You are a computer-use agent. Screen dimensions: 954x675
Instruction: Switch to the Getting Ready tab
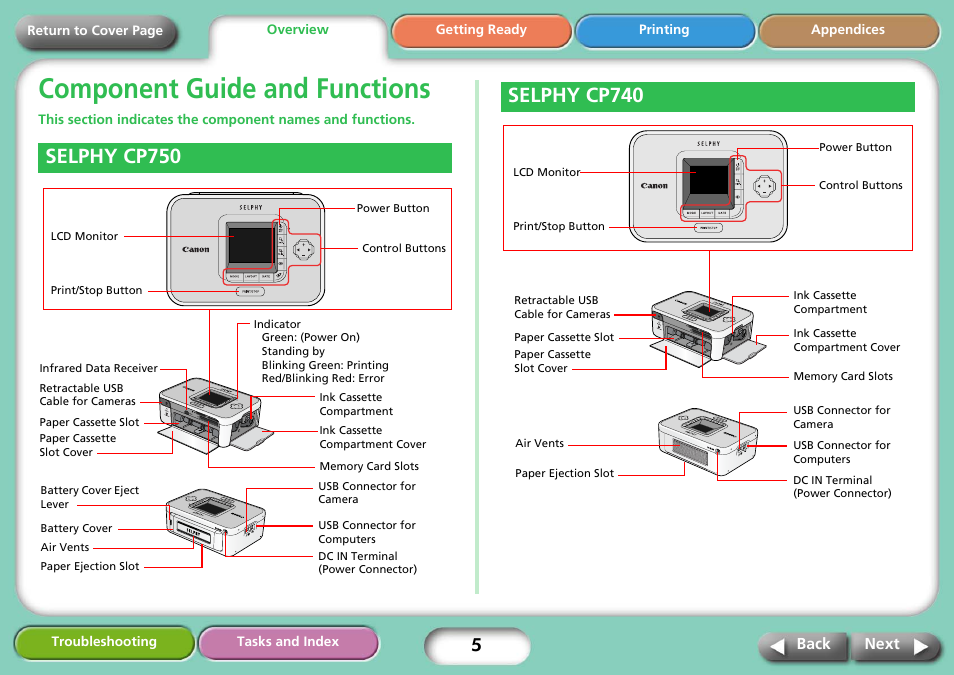[481, 30]
